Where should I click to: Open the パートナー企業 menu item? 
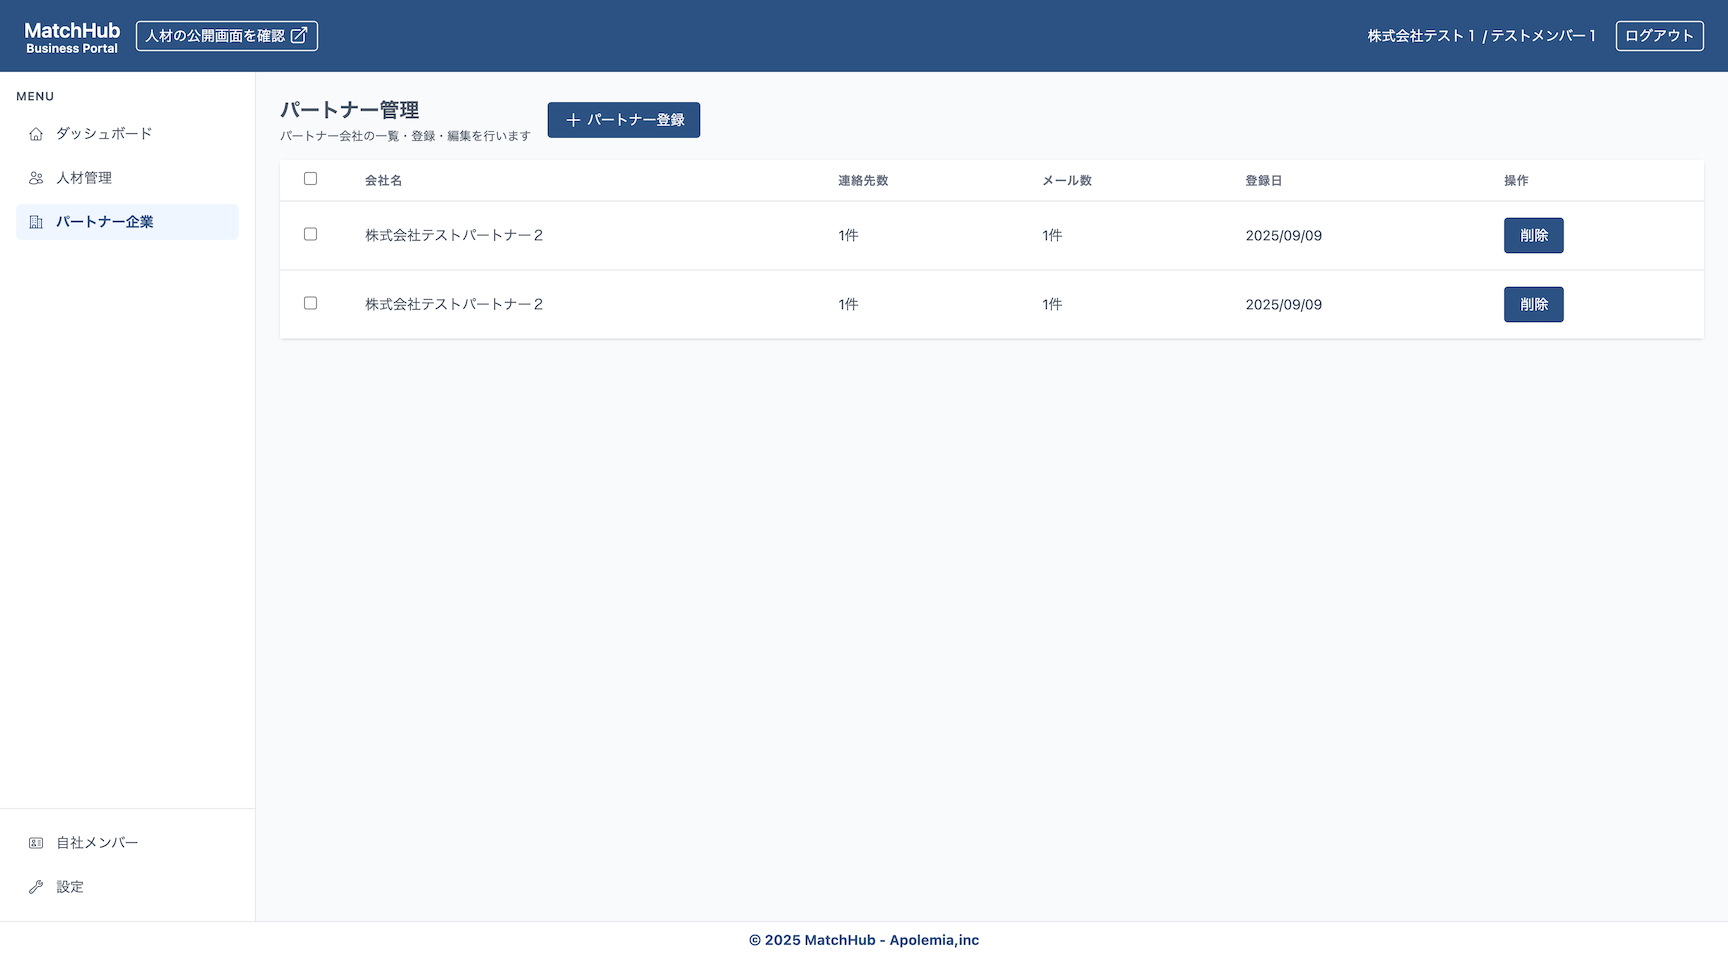click(105, 222)
